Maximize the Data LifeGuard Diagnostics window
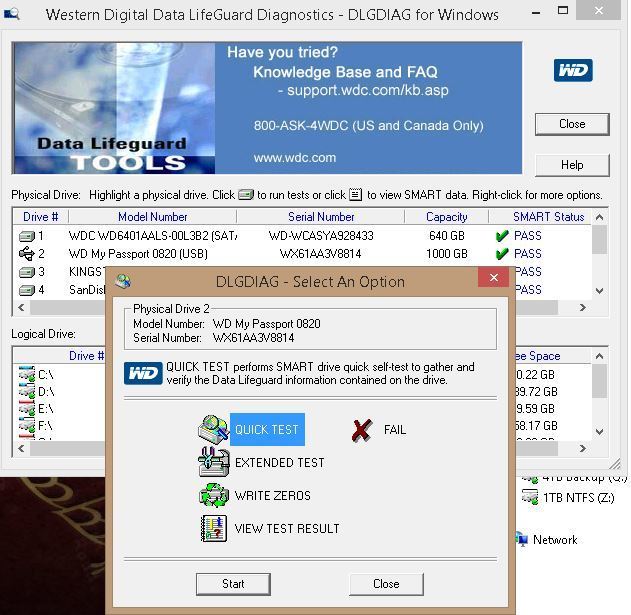631x615 pixels. (563, 11)
